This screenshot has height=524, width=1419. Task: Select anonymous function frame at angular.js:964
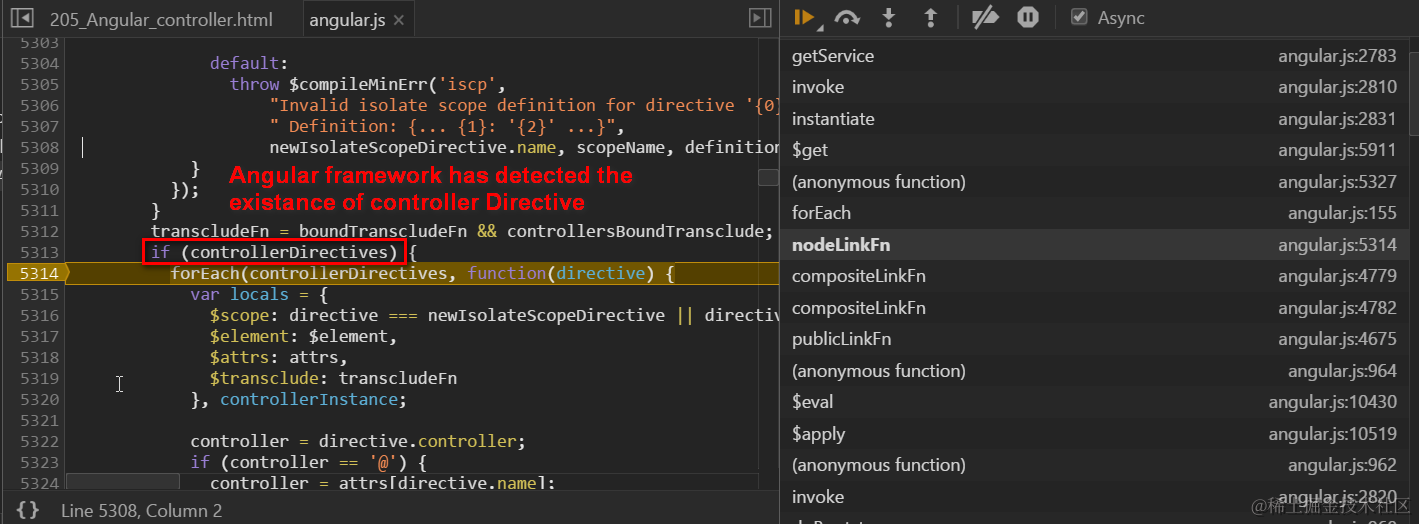[x=1095, y=371]
